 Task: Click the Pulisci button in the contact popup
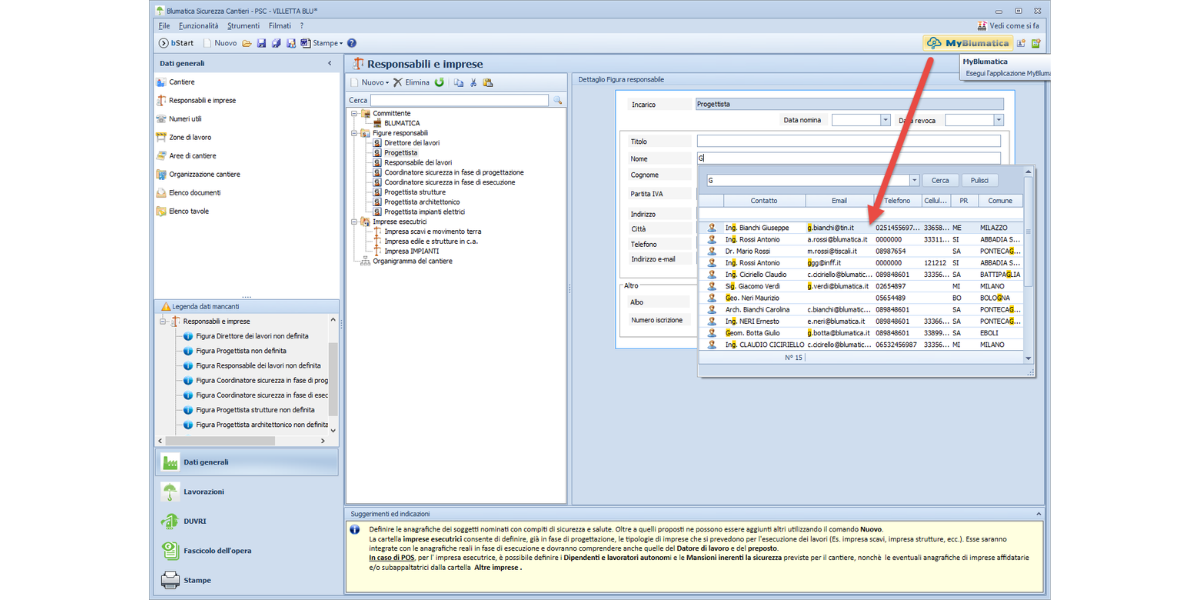979,181
